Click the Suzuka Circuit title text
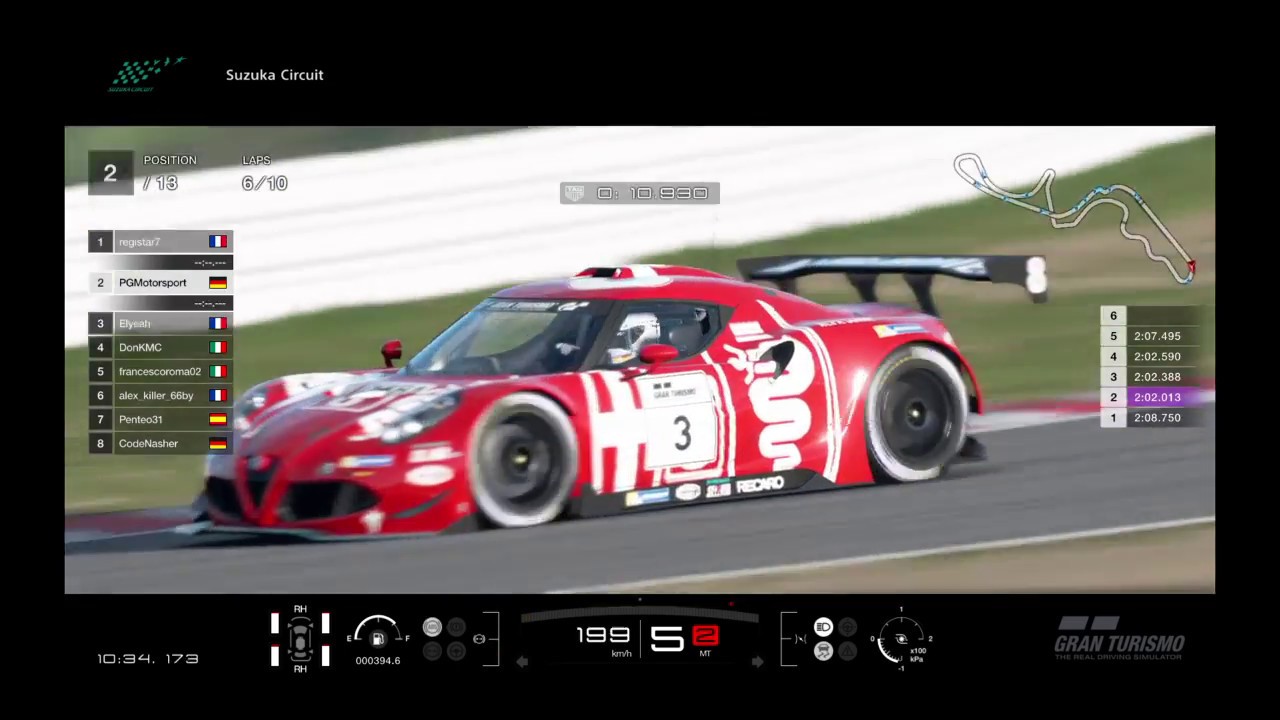Screen dimensions: 1280x720 (274, 75)
